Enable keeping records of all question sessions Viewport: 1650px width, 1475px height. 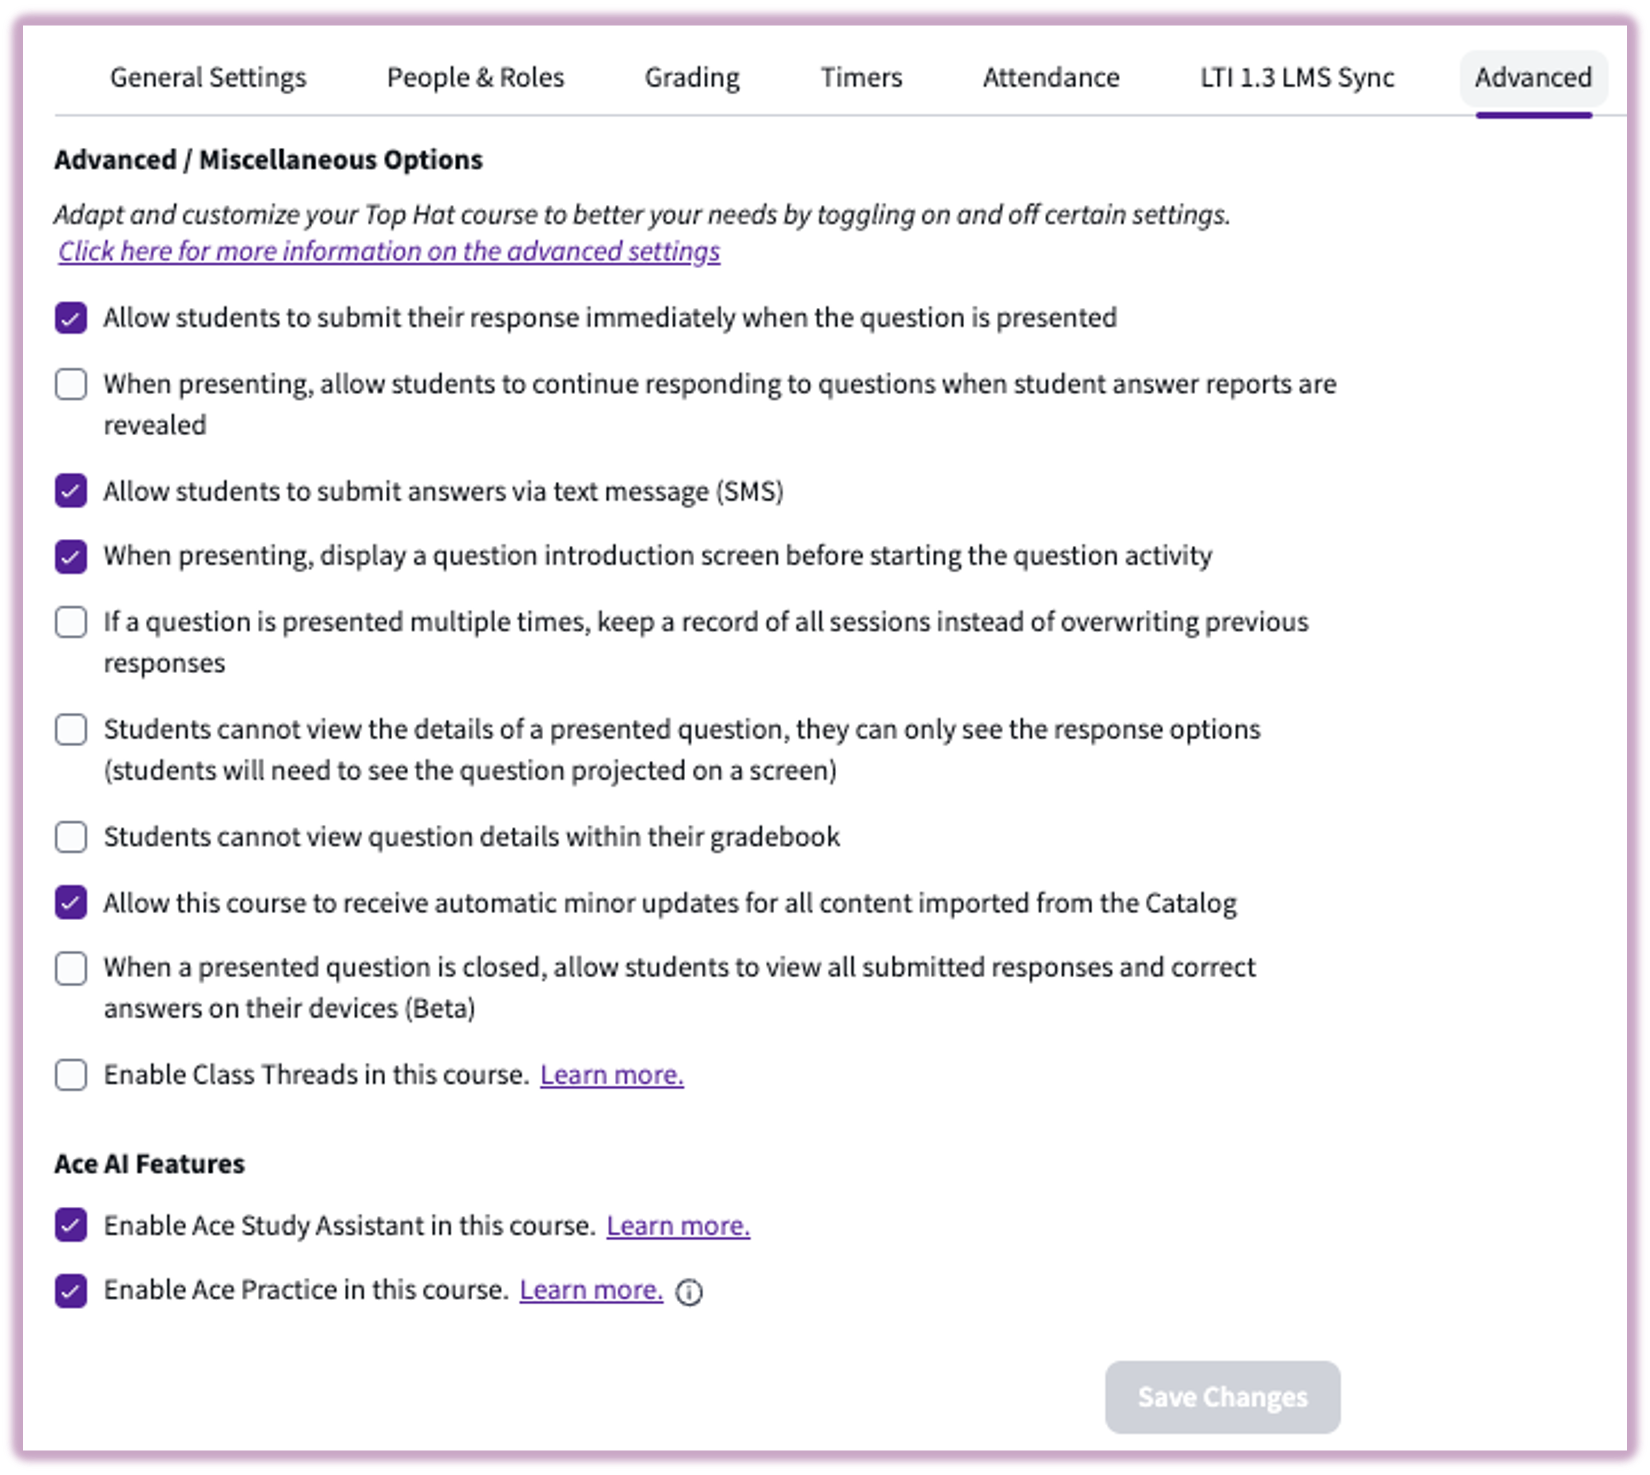click(70, 622)
